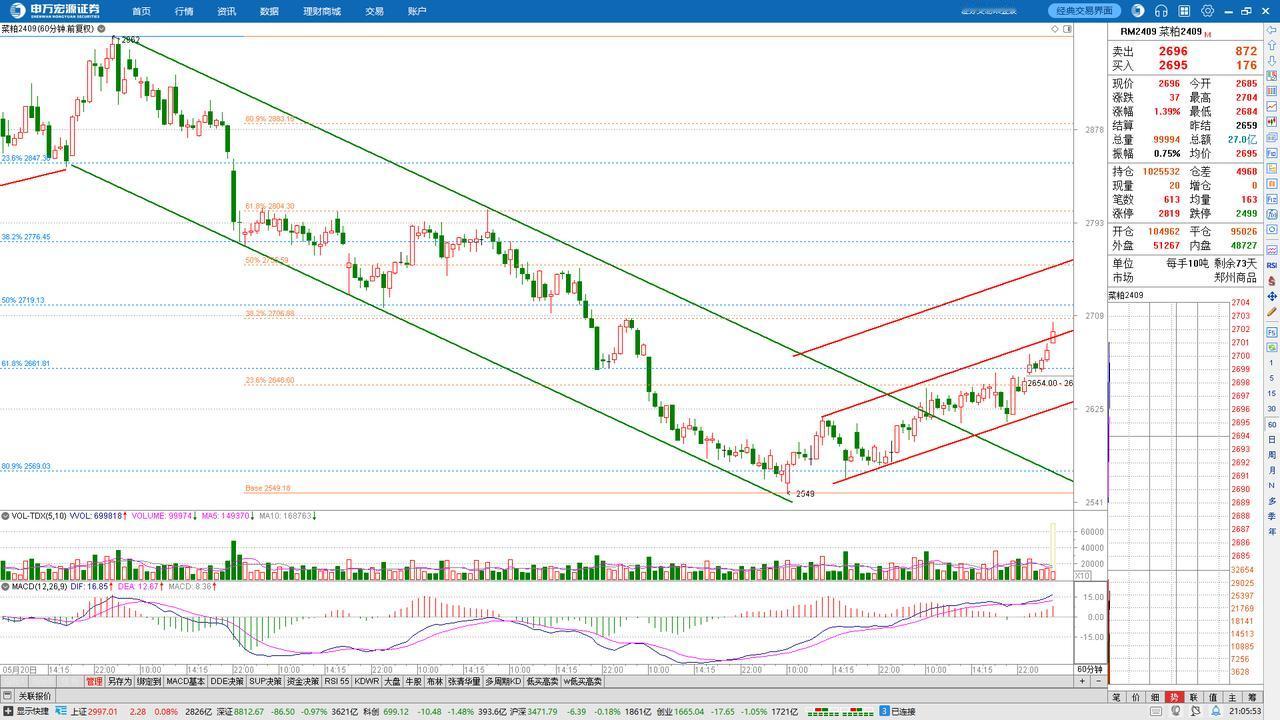Select the pencil drawing tool in sidebar
The image size is (1280, 720).
(1271, 311)
